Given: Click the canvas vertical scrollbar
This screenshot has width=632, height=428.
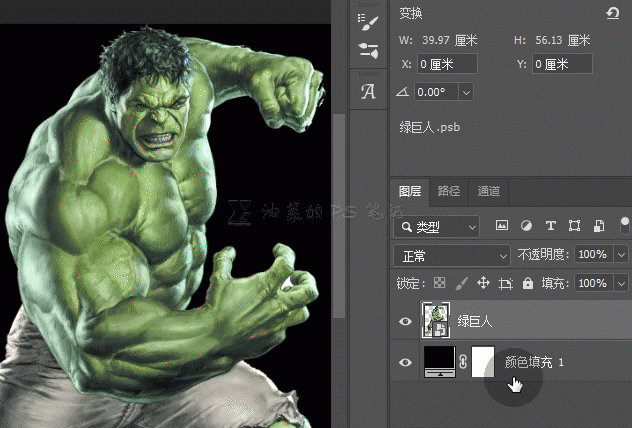Looking at the screenshot, I should tap(340, 216).
